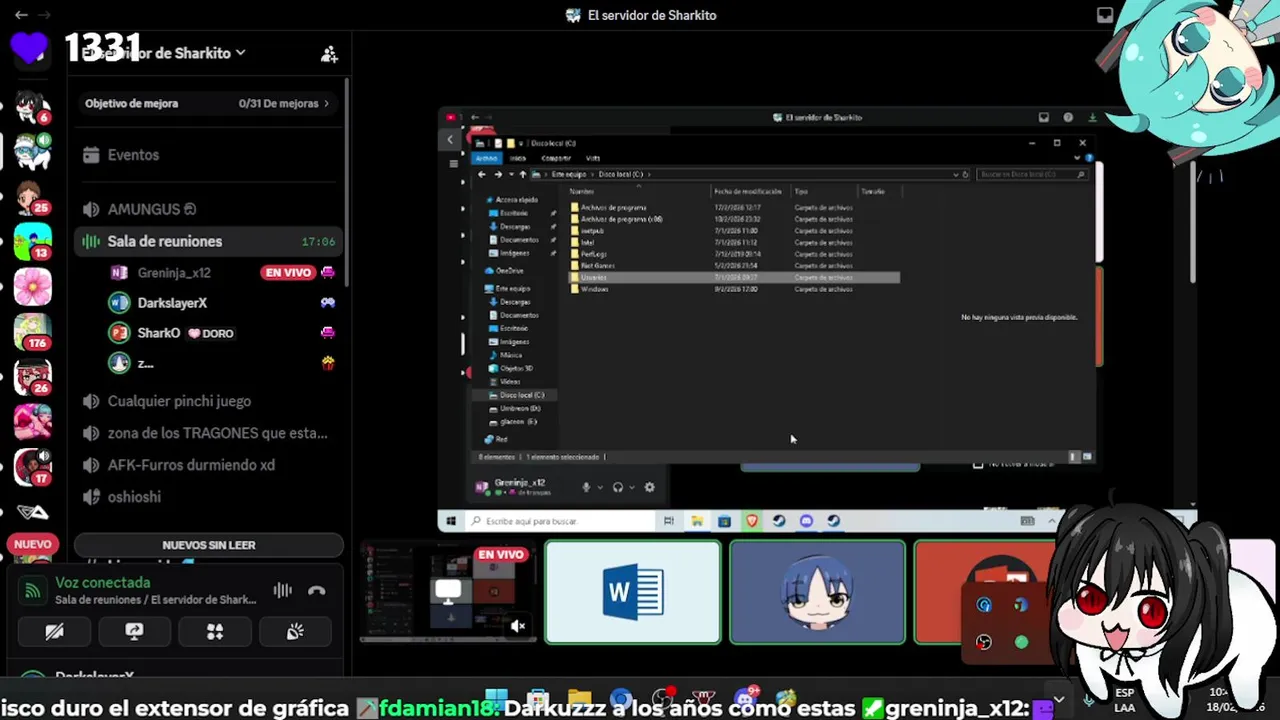Open Compartir tab in streamed Explorer
The width and height of the screenshot is (1280, 720).
[556, 158]
